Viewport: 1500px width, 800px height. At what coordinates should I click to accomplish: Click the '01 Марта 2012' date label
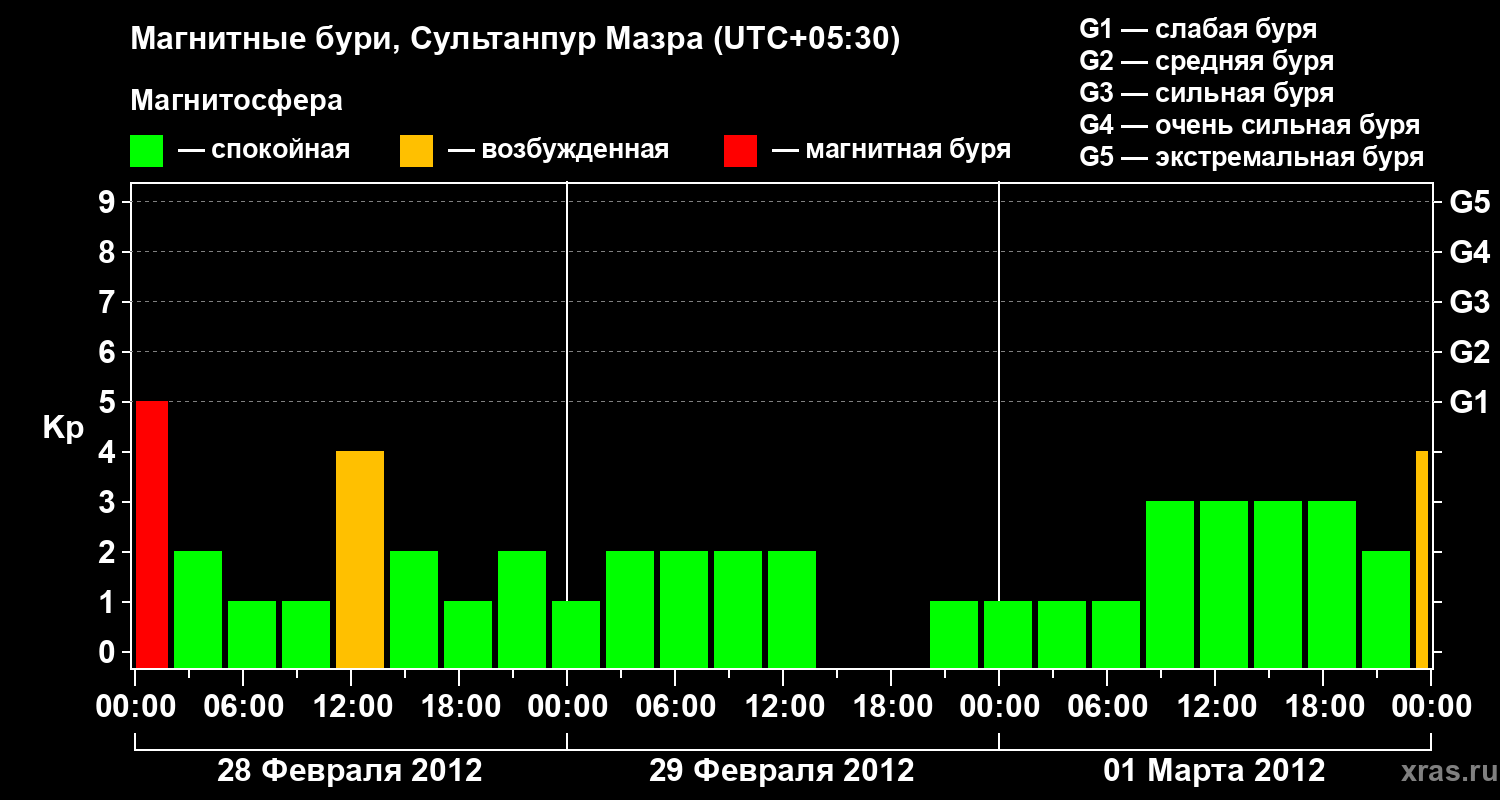(x=1214, y=771)
